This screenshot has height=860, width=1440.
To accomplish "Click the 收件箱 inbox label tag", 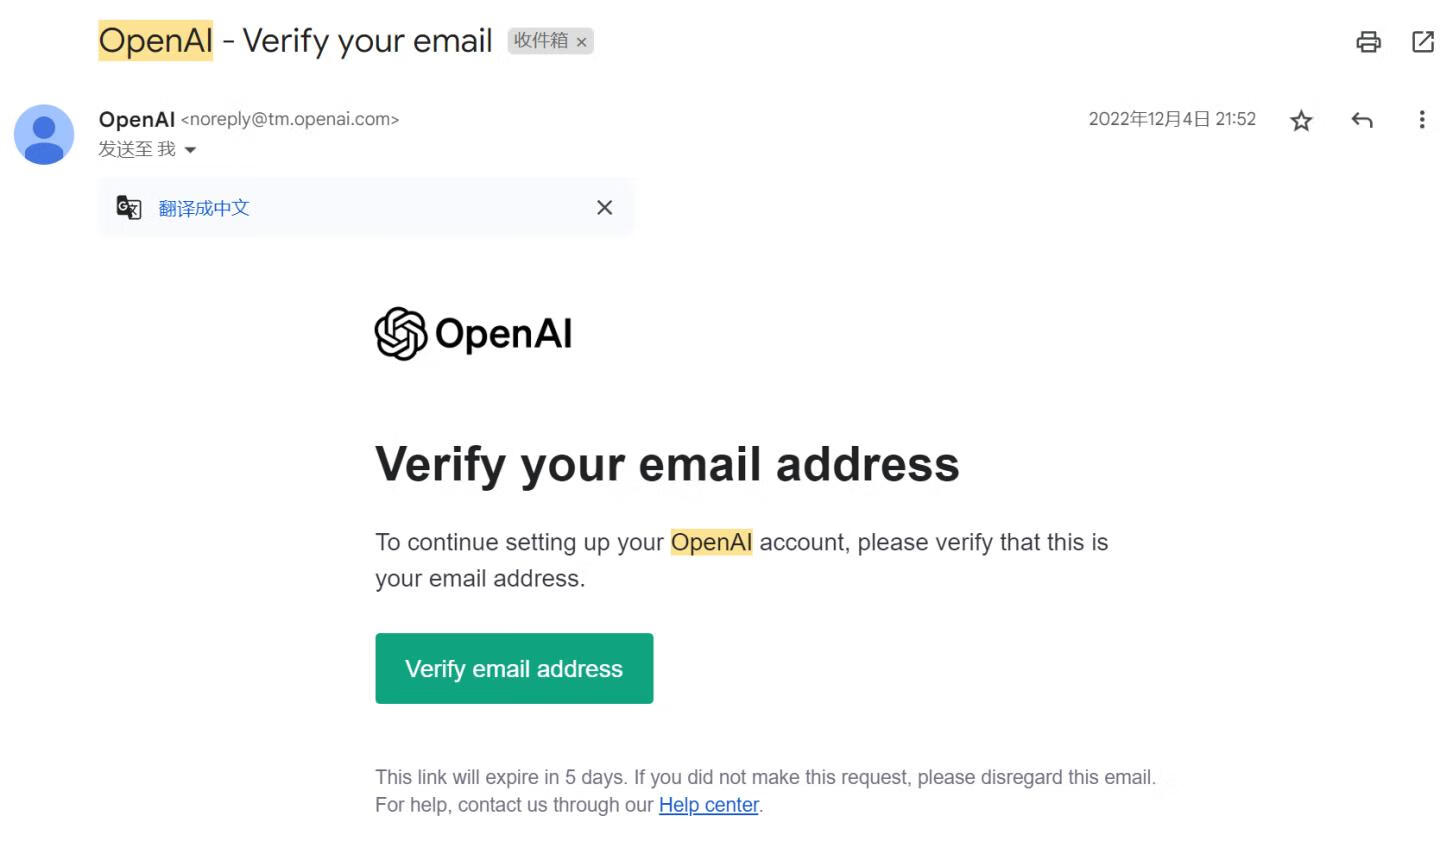I will (x=540, y=41).
